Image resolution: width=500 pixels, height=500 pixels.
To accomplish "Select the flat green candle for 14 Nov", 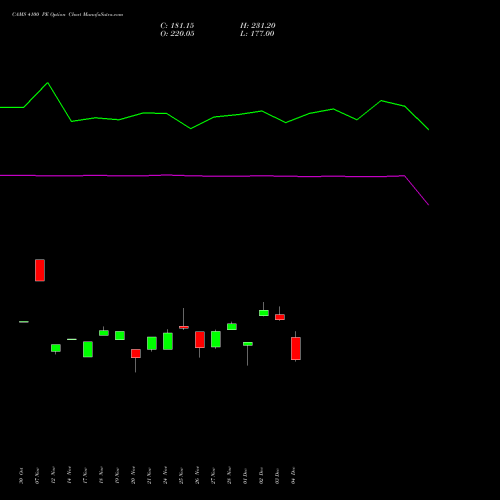I will pyautogui.click(x=72, y=339).
